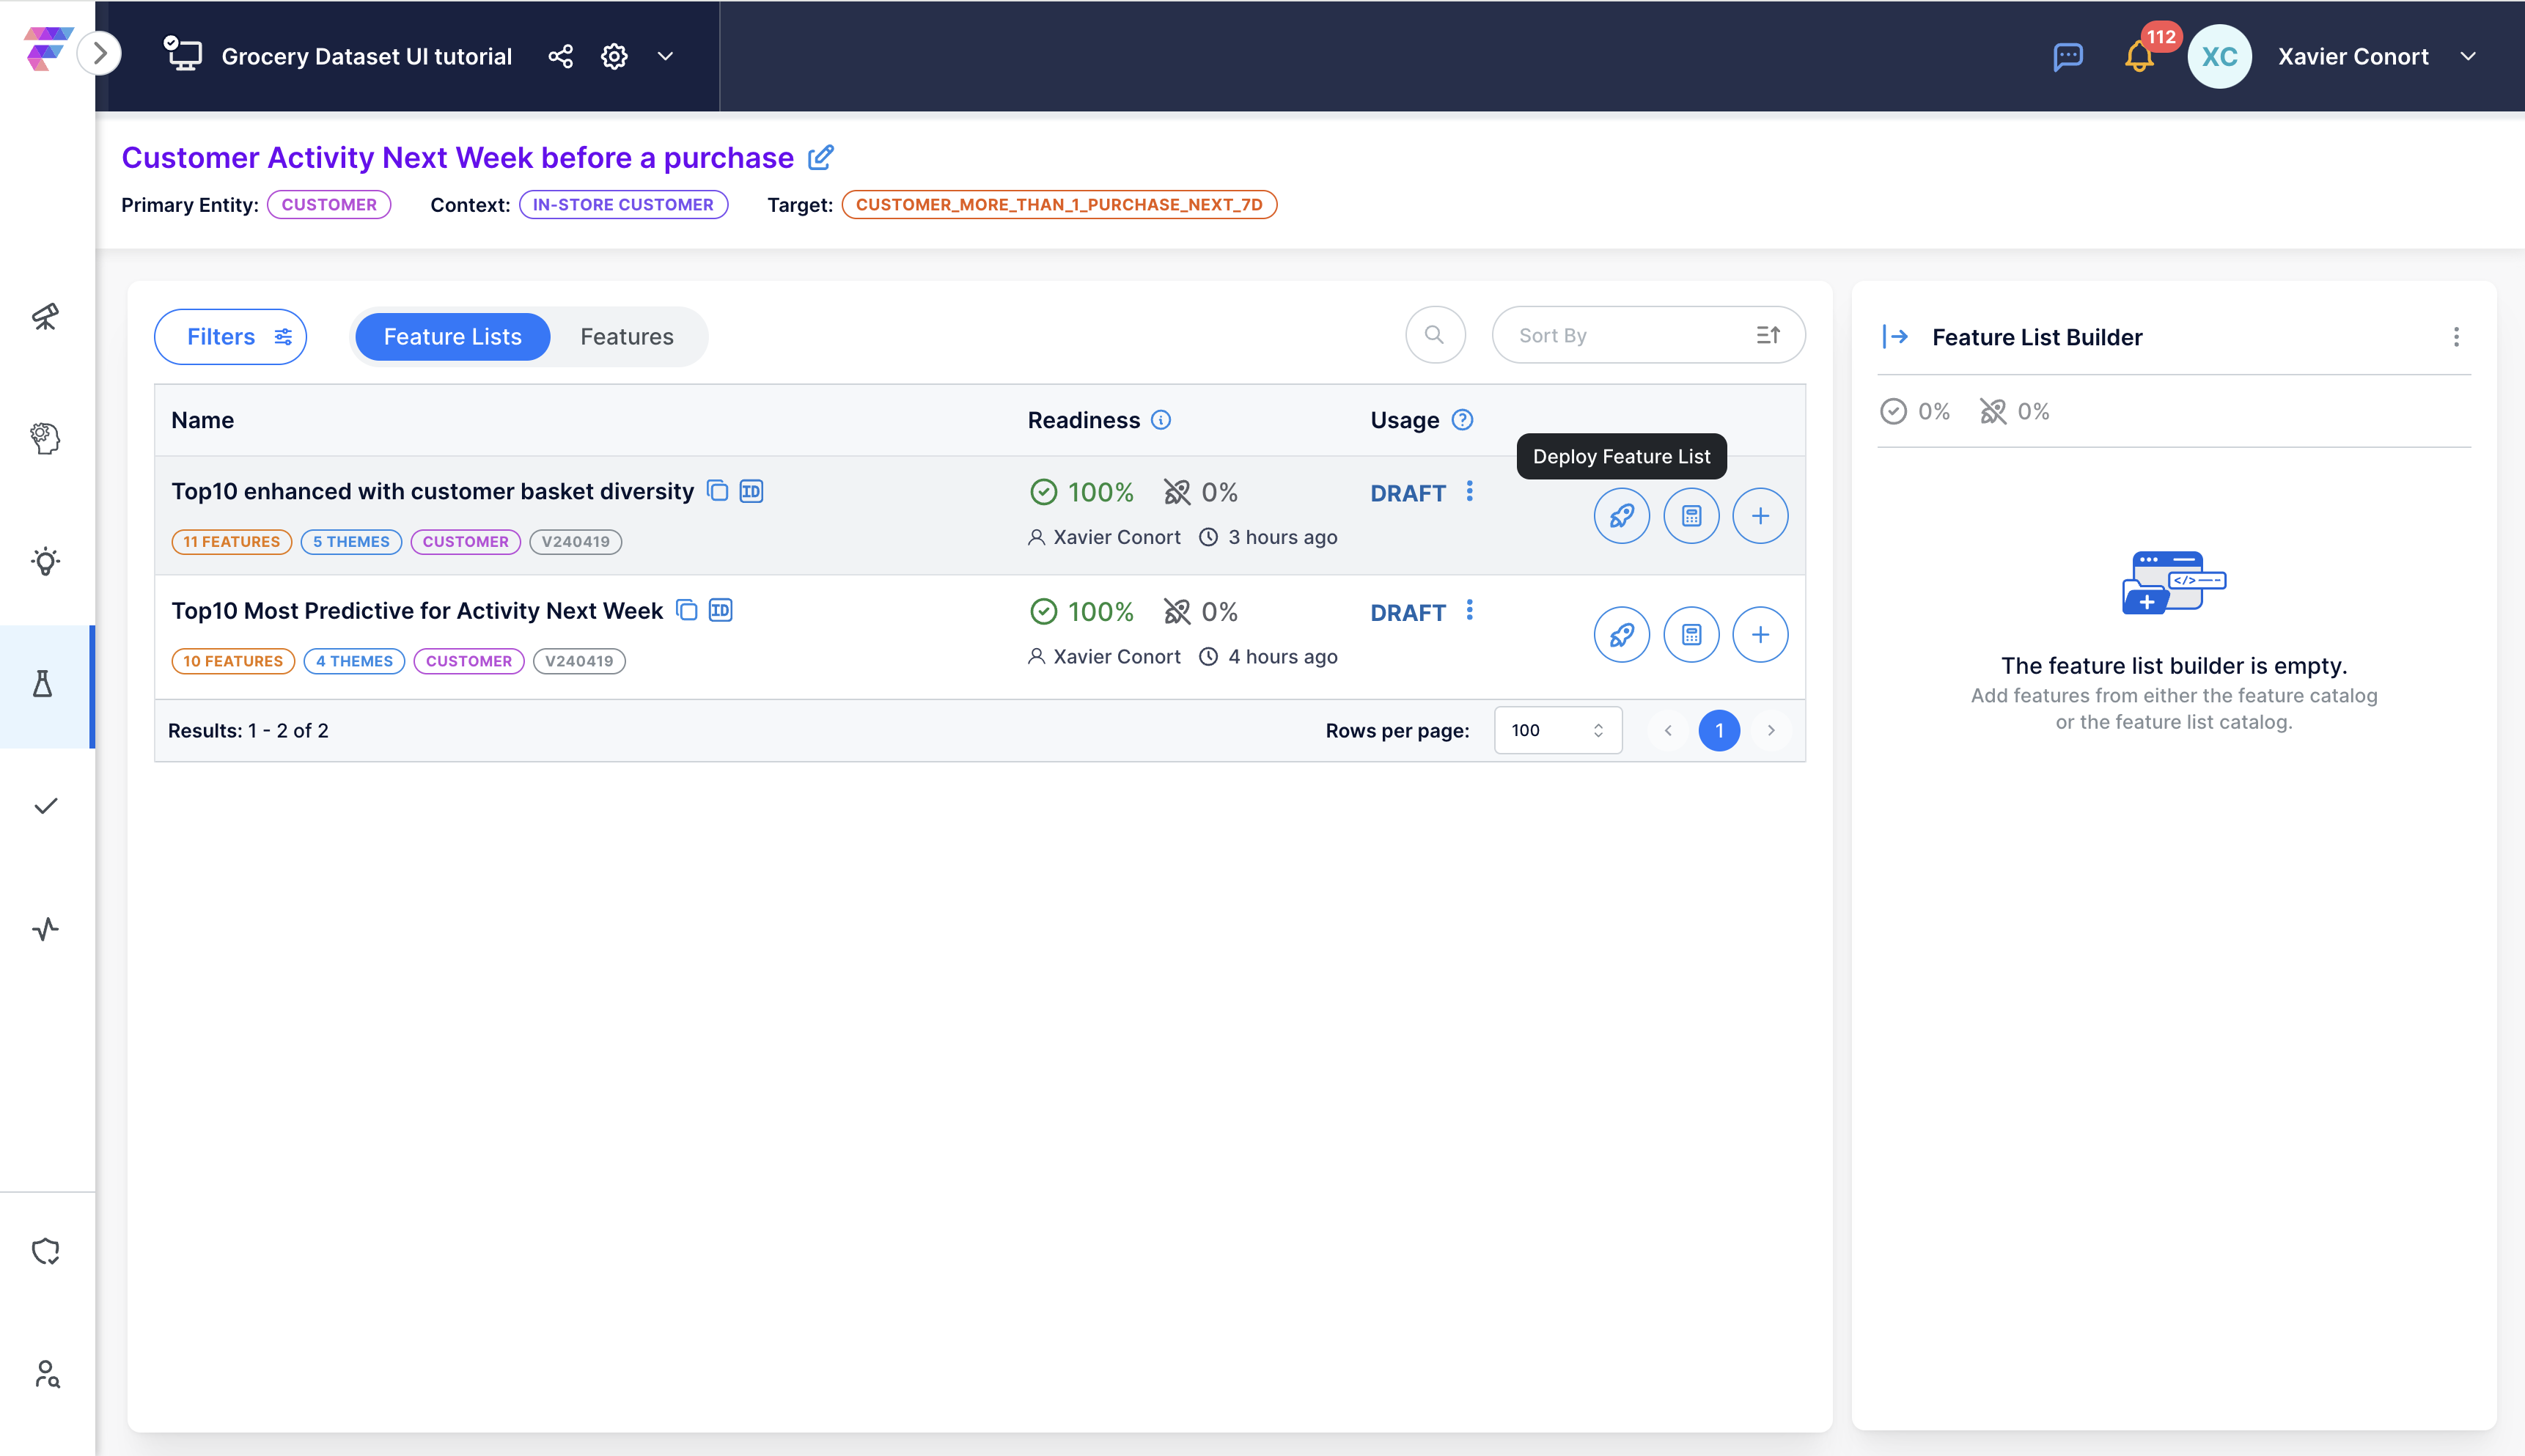Show the Usage help question icon
Image resolution: width=2525 pixels, height=1456 pixels.
coord(1462,420)
